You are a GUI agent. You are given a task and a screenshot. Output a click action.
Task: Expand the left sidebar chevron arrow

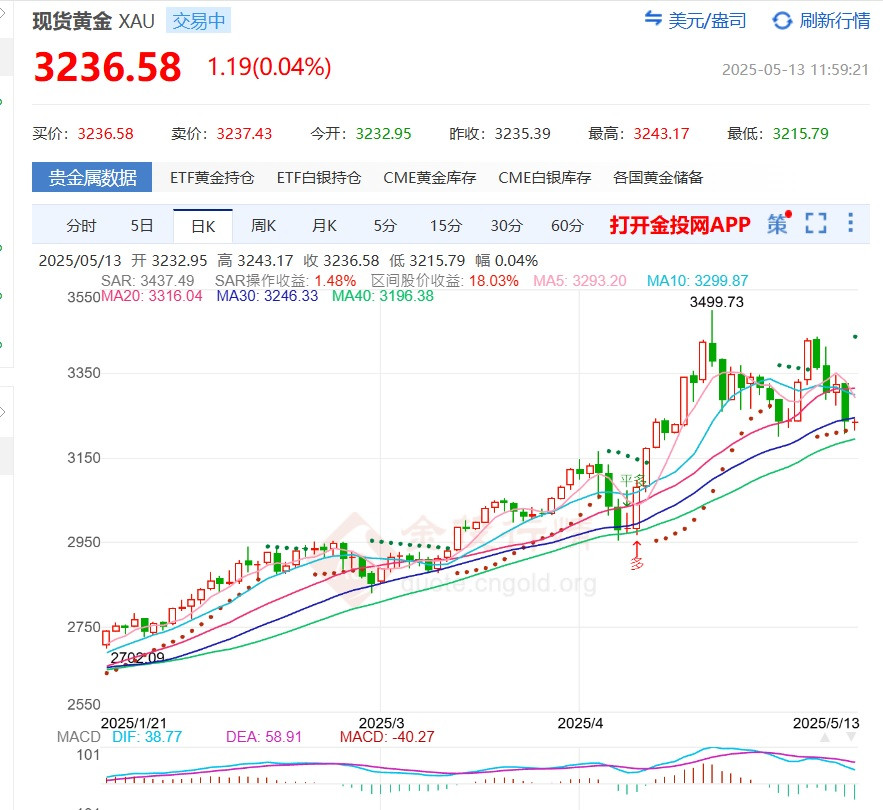coord(3,412)
